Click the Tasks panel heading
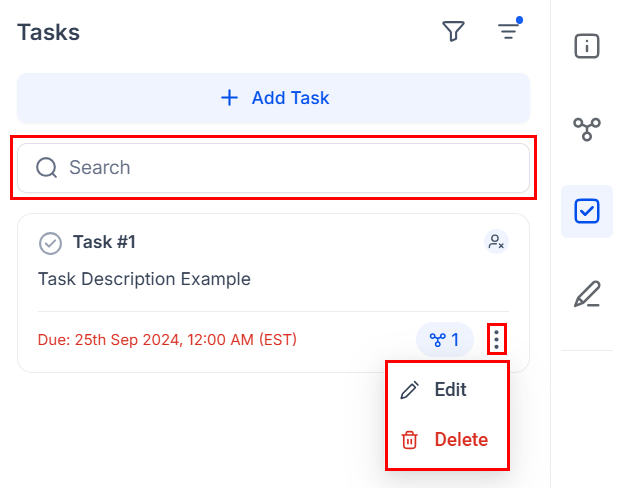 (x=48, y=32)
